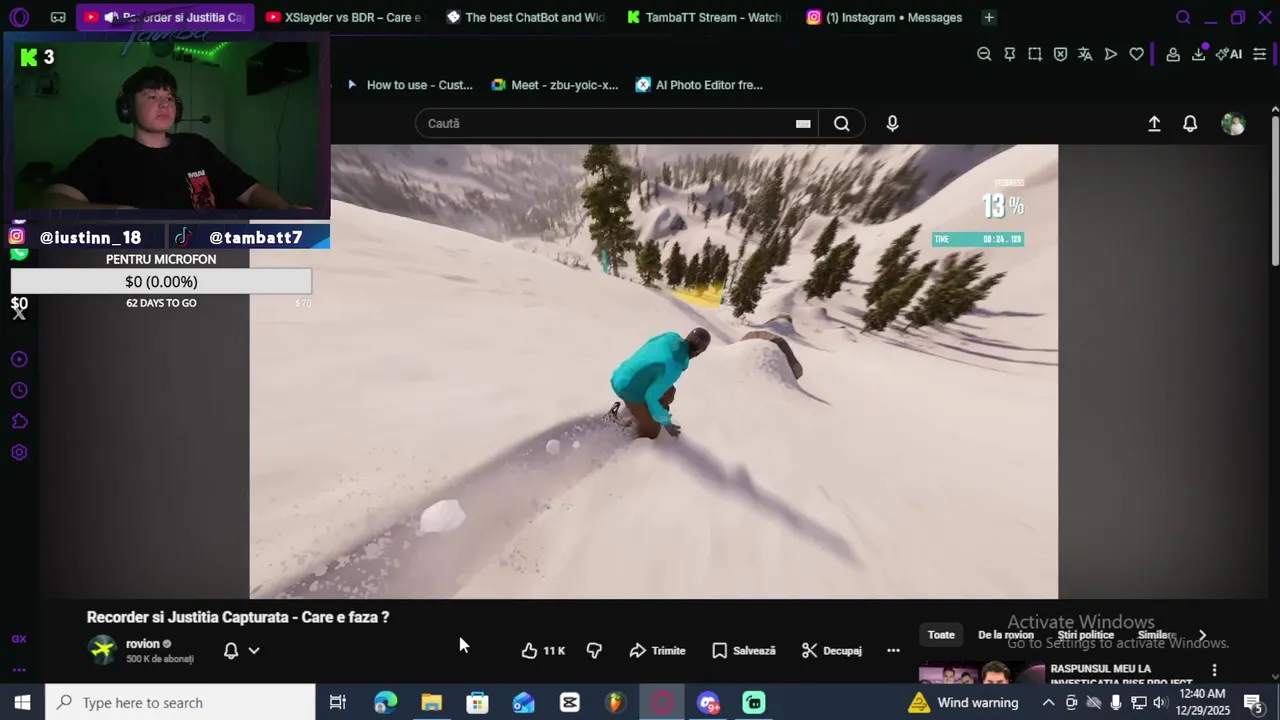This screenshot has height=720, width=1280.
Task: Click the zoom out magnifier icon
Action: [984, 54]
